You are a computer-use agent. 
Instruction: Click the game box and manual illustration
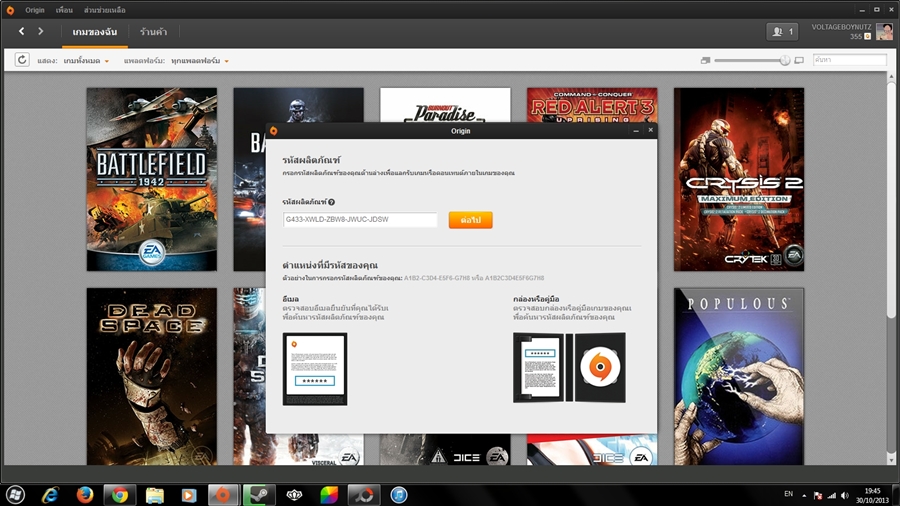pos(569,367)
